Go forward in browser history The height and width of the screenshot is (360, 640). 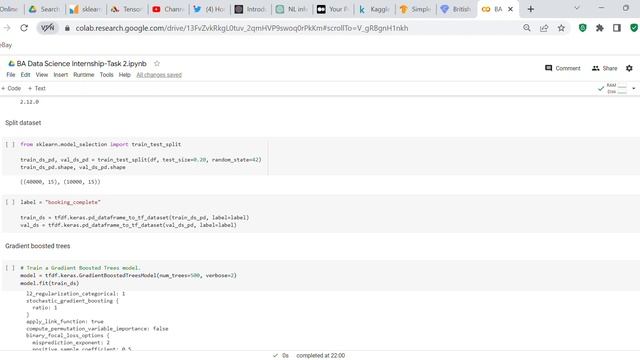(x=7, y=28)
